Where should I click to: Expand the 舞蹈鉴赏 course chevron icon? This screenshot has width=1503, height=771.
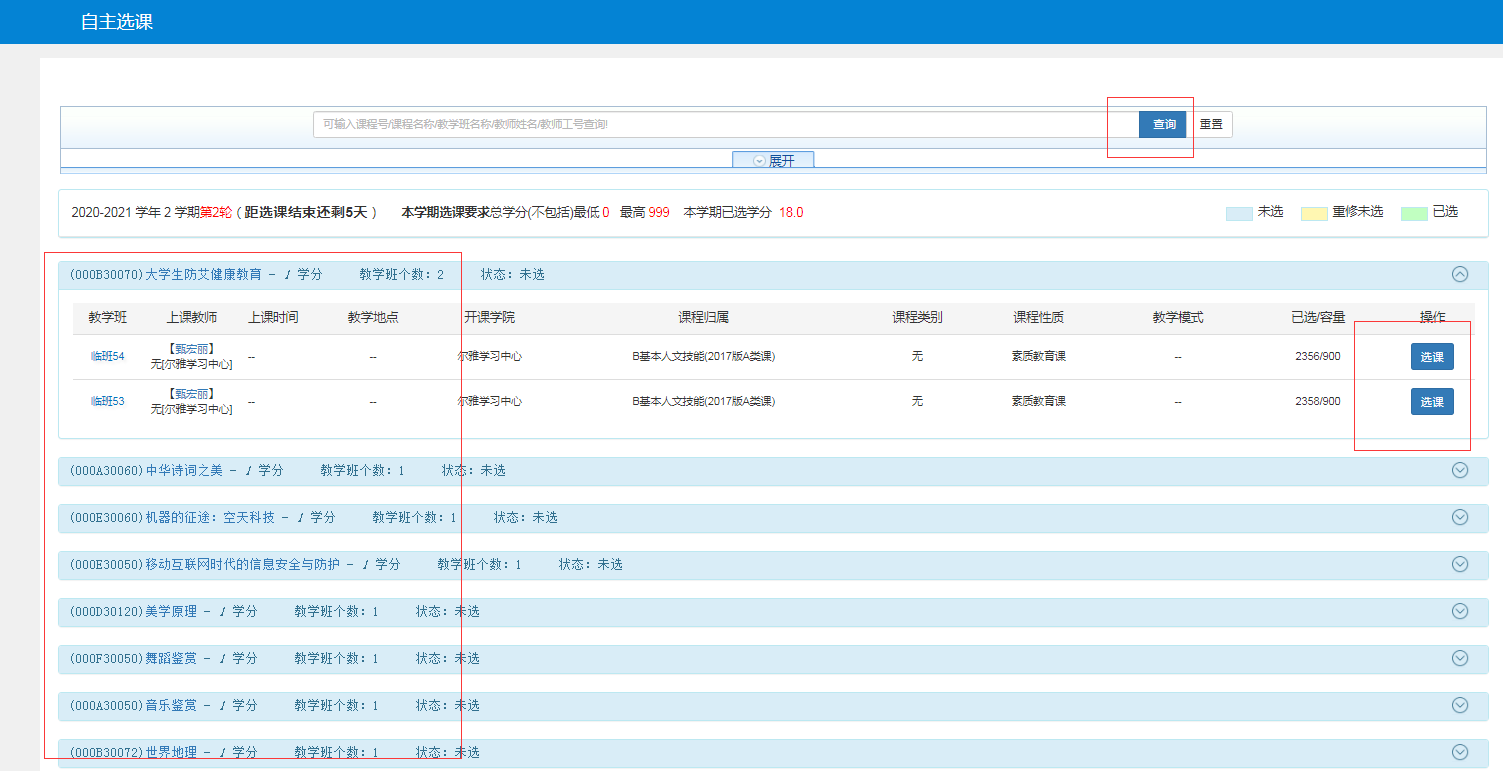[x=1459, y=658]
